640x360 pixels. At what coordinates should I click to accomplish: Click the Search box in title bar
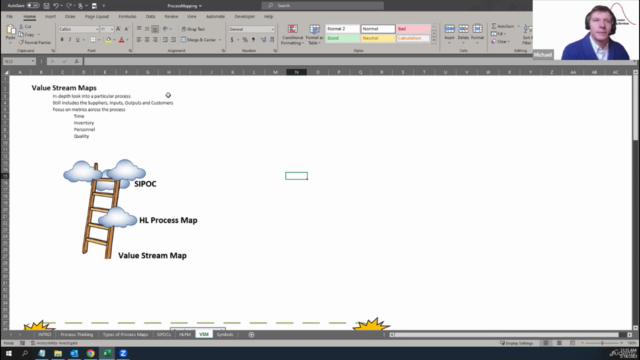[x=322, y=6]
